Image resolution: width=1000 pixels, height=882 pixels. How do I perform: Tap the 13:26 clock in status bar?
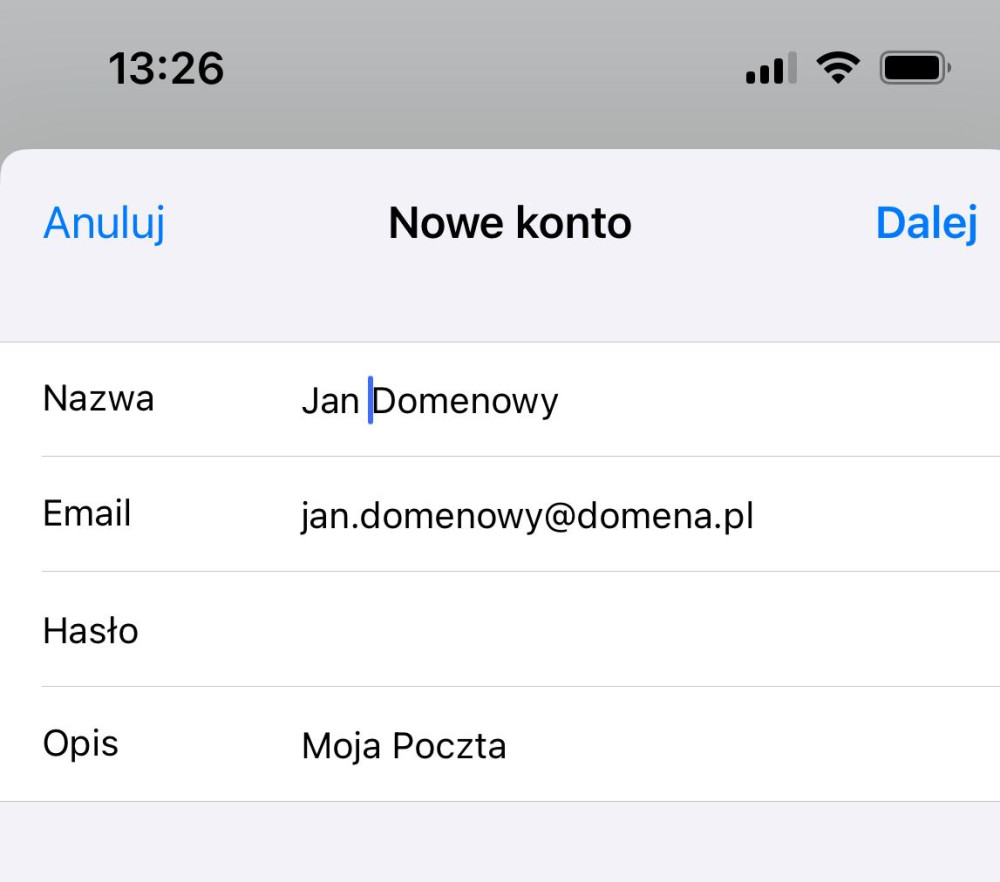point(166,69)
